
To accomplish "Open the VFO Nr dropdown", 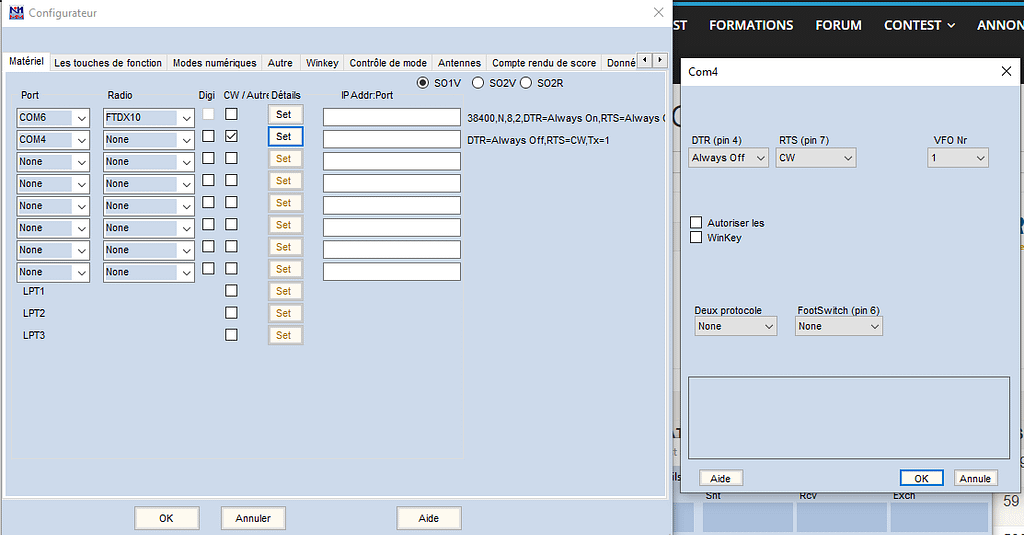I will coord(958,157).
